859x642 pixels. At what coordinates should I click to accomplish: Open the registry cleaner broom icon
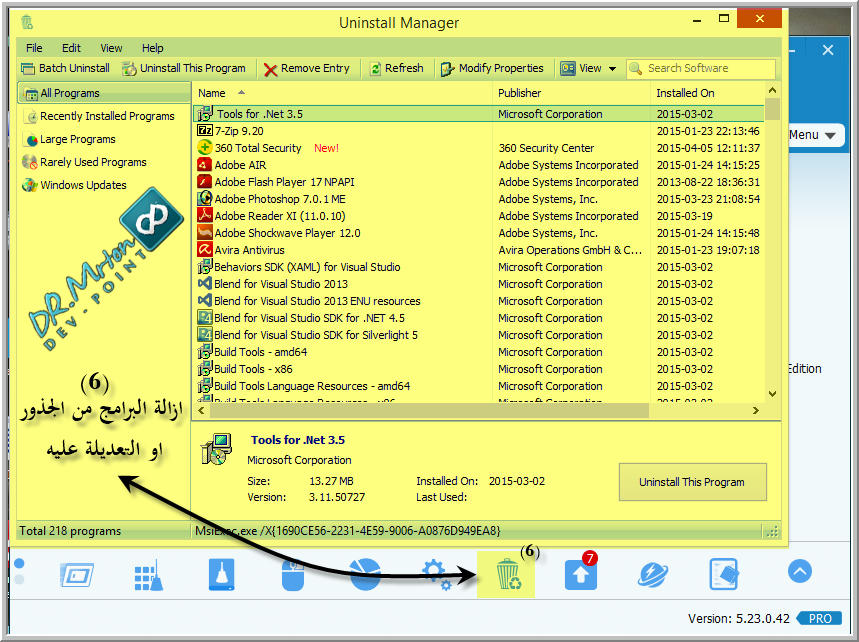click(x=148, y=574)
